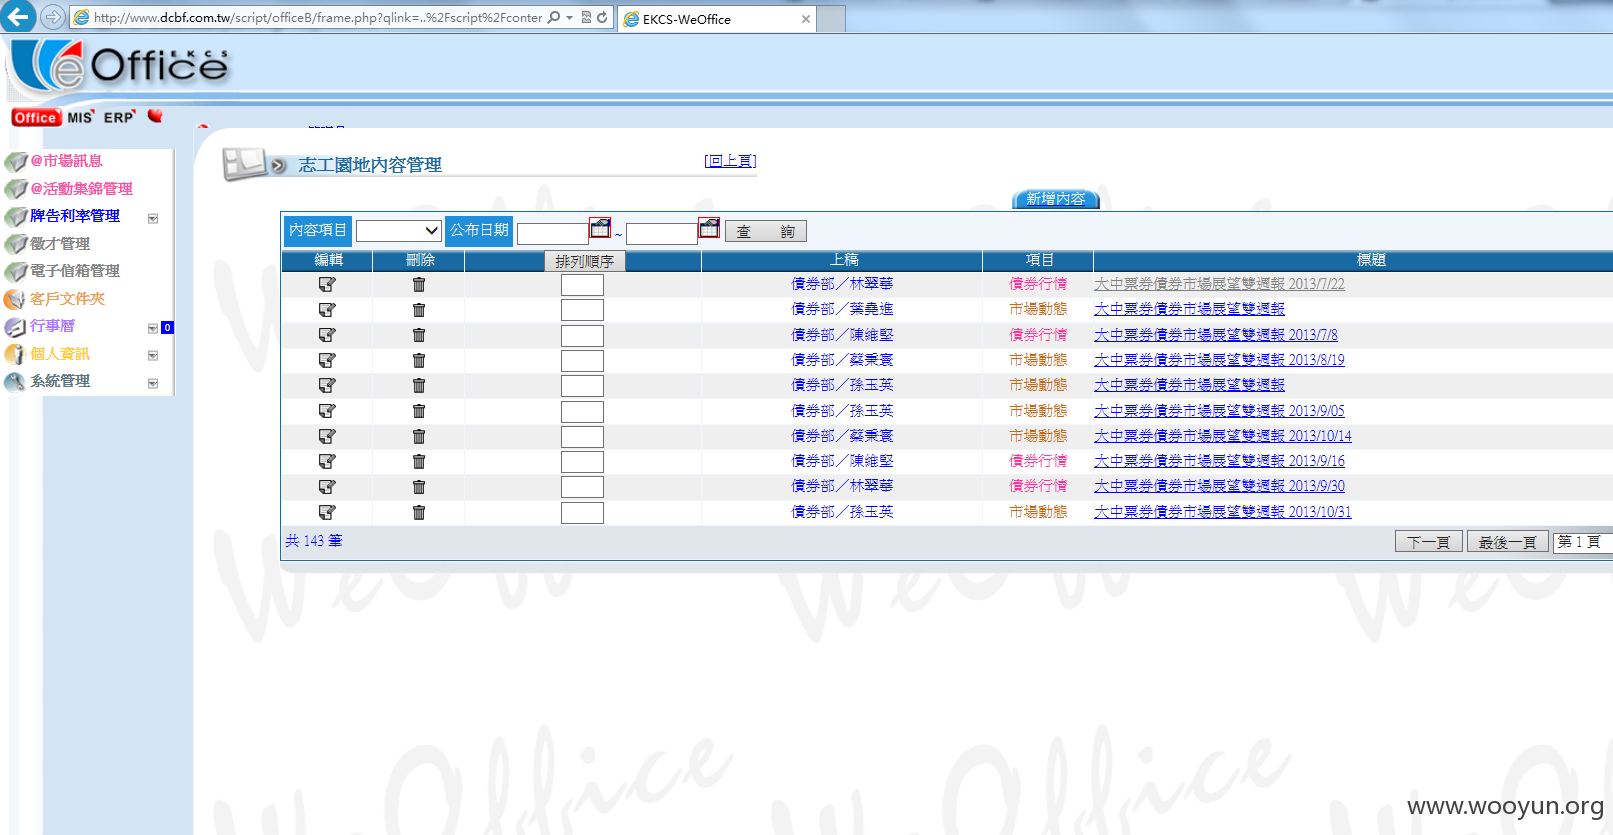Edit the report entry dated 2013/9/16

click(327, 461)
